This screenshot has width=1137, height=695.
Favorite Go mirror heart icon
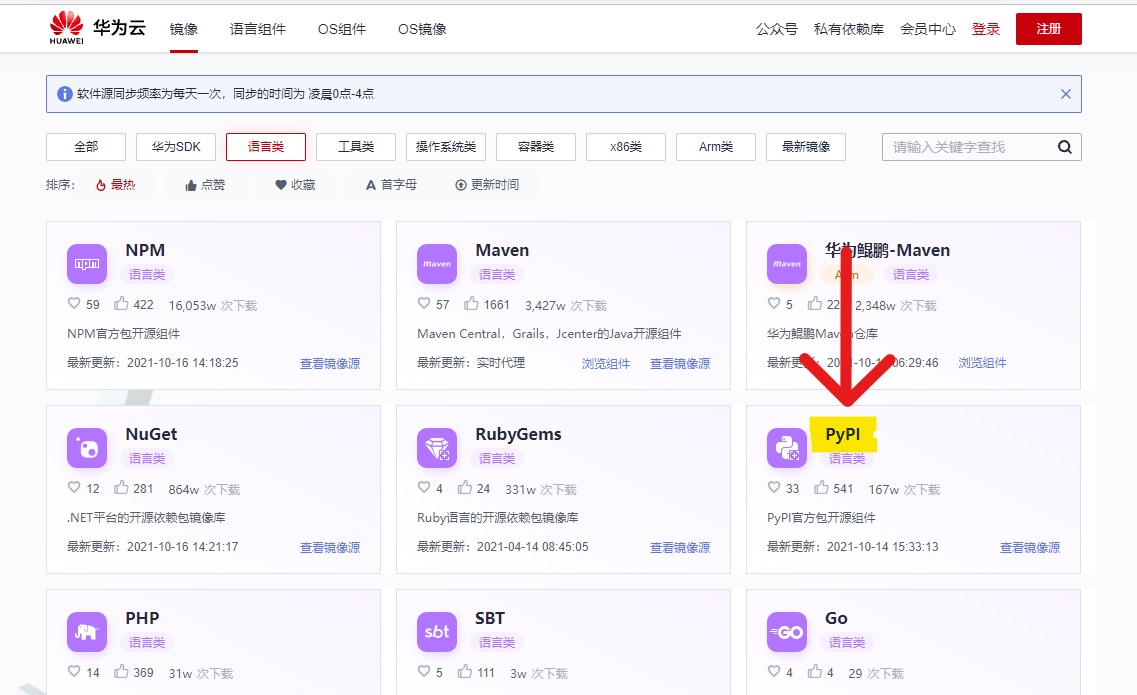pyautogui.click(x=774, y=671)
